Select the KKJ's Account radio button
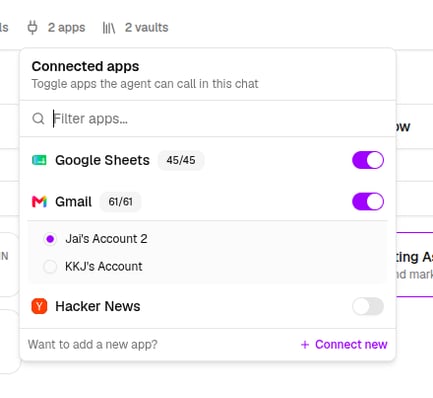This screenshot has width=433, height=398. (50, 266)
